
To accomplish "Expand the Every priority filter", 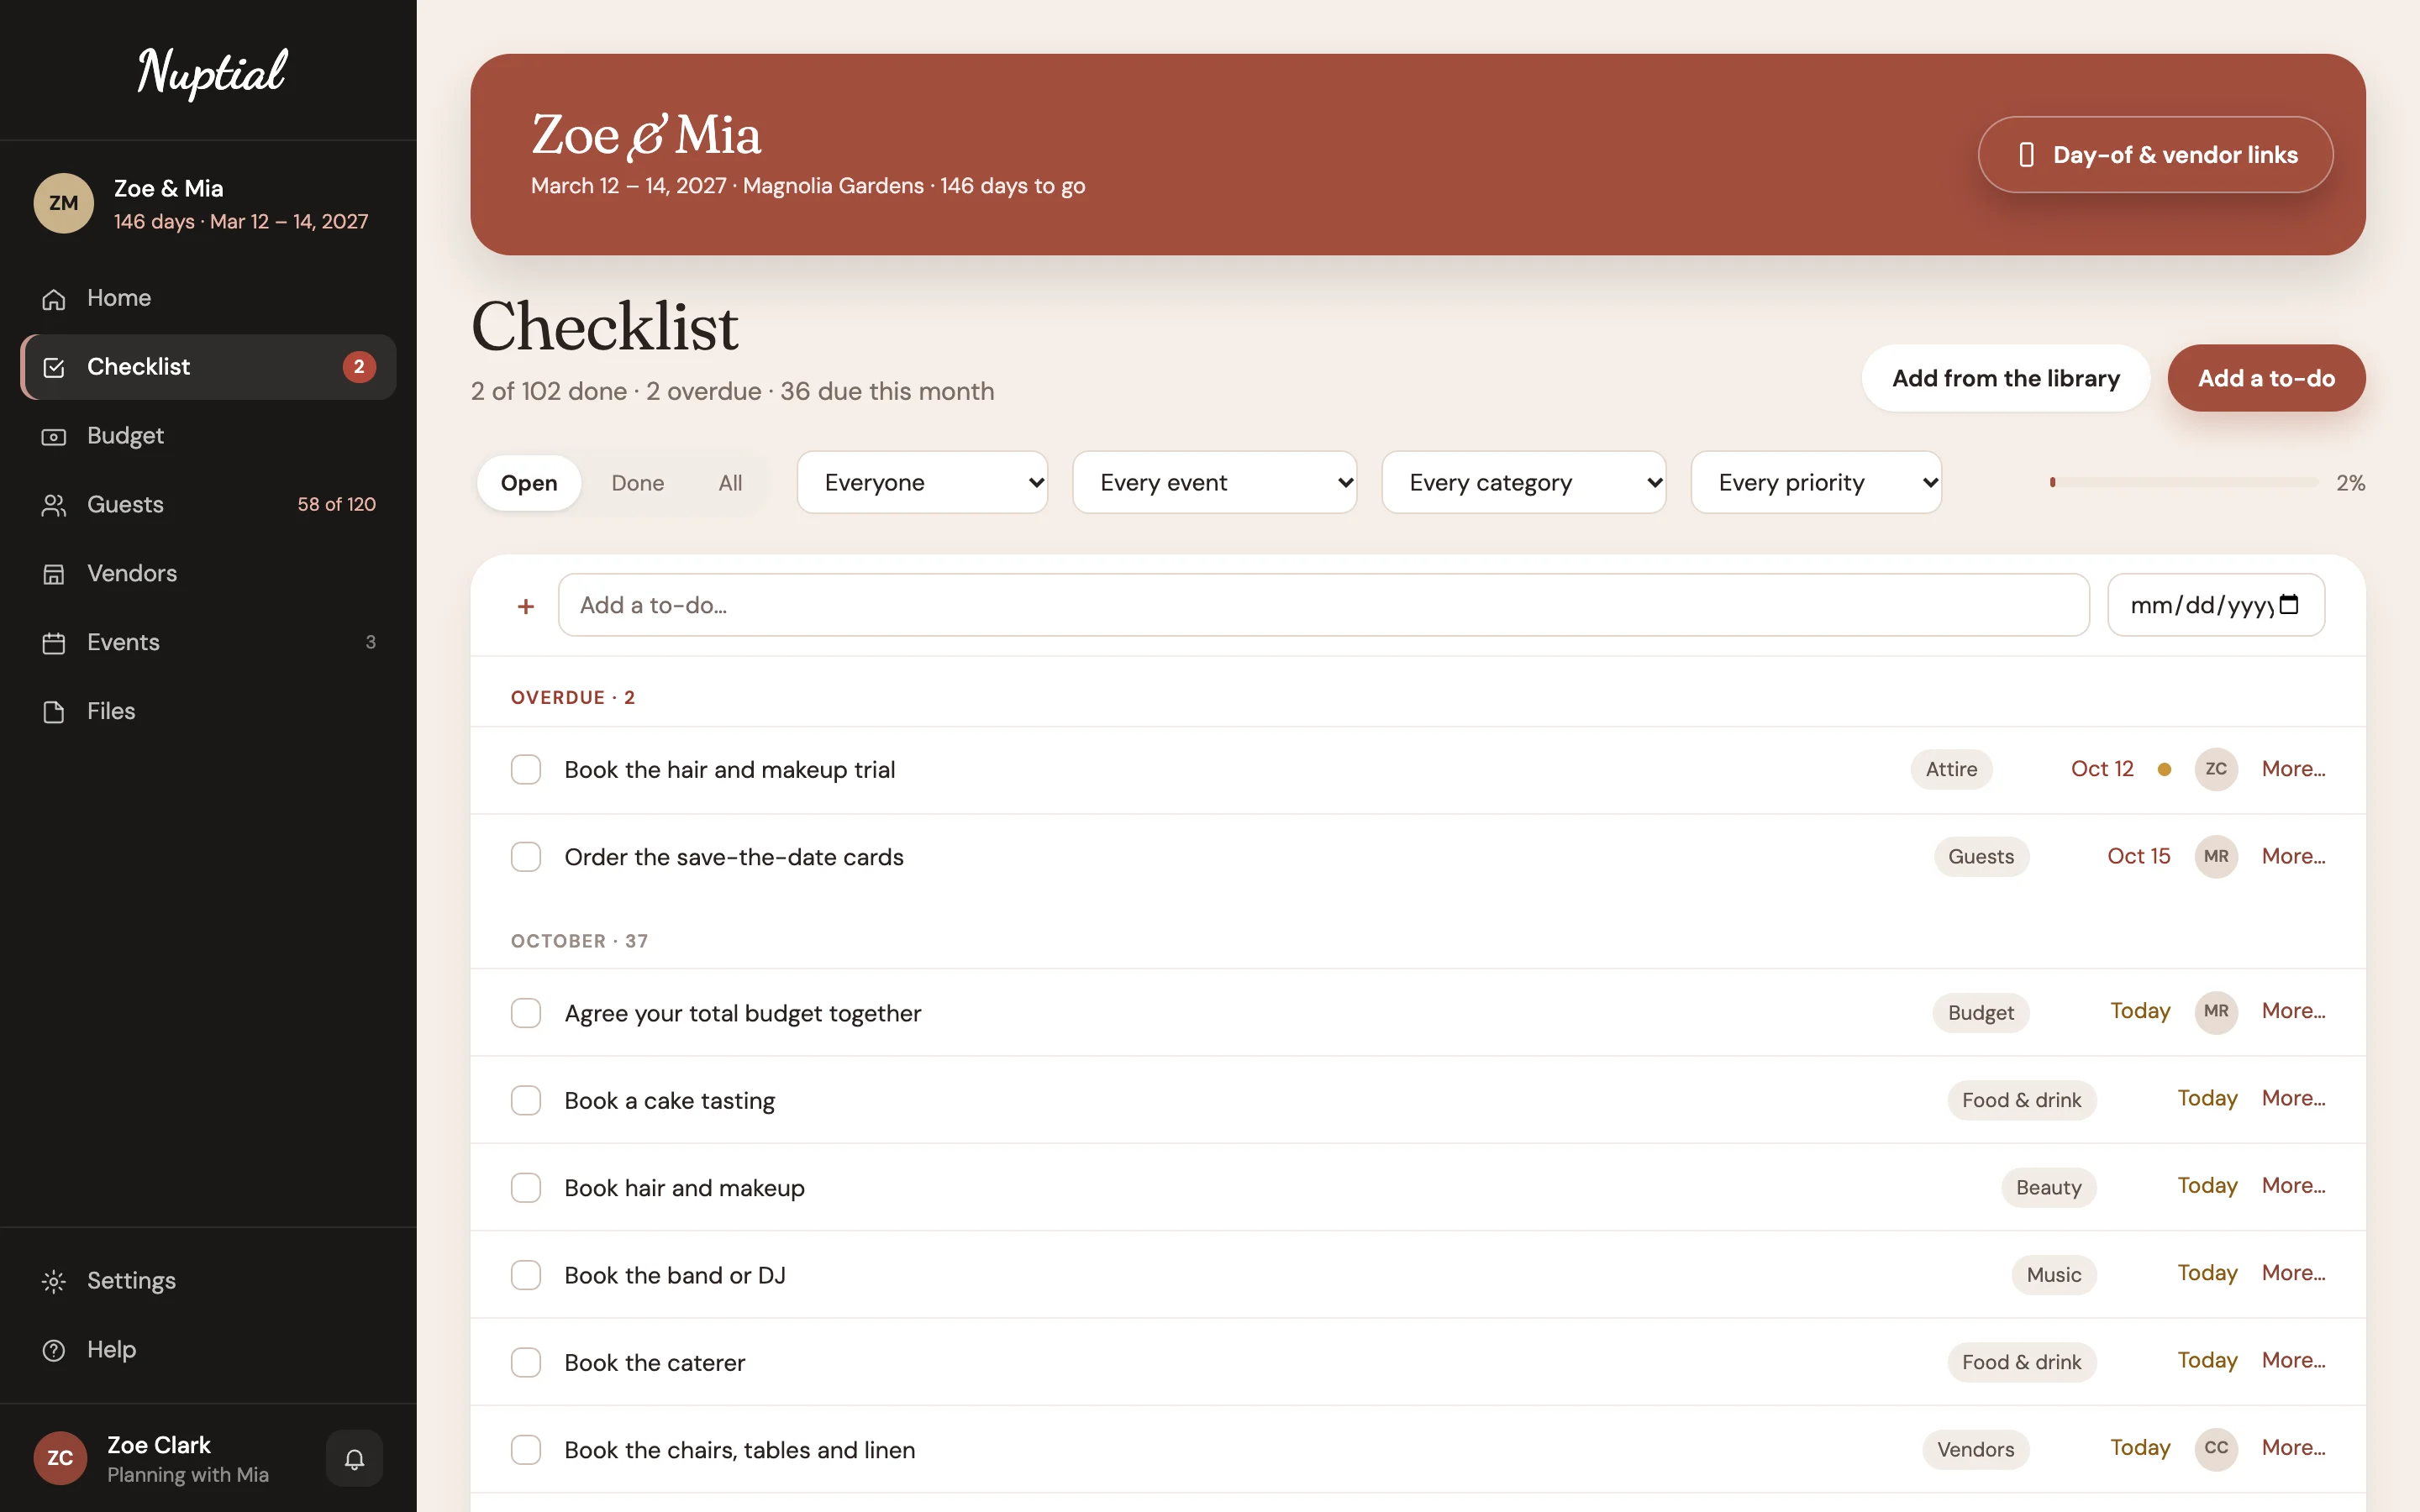I will click(1816, 482).
